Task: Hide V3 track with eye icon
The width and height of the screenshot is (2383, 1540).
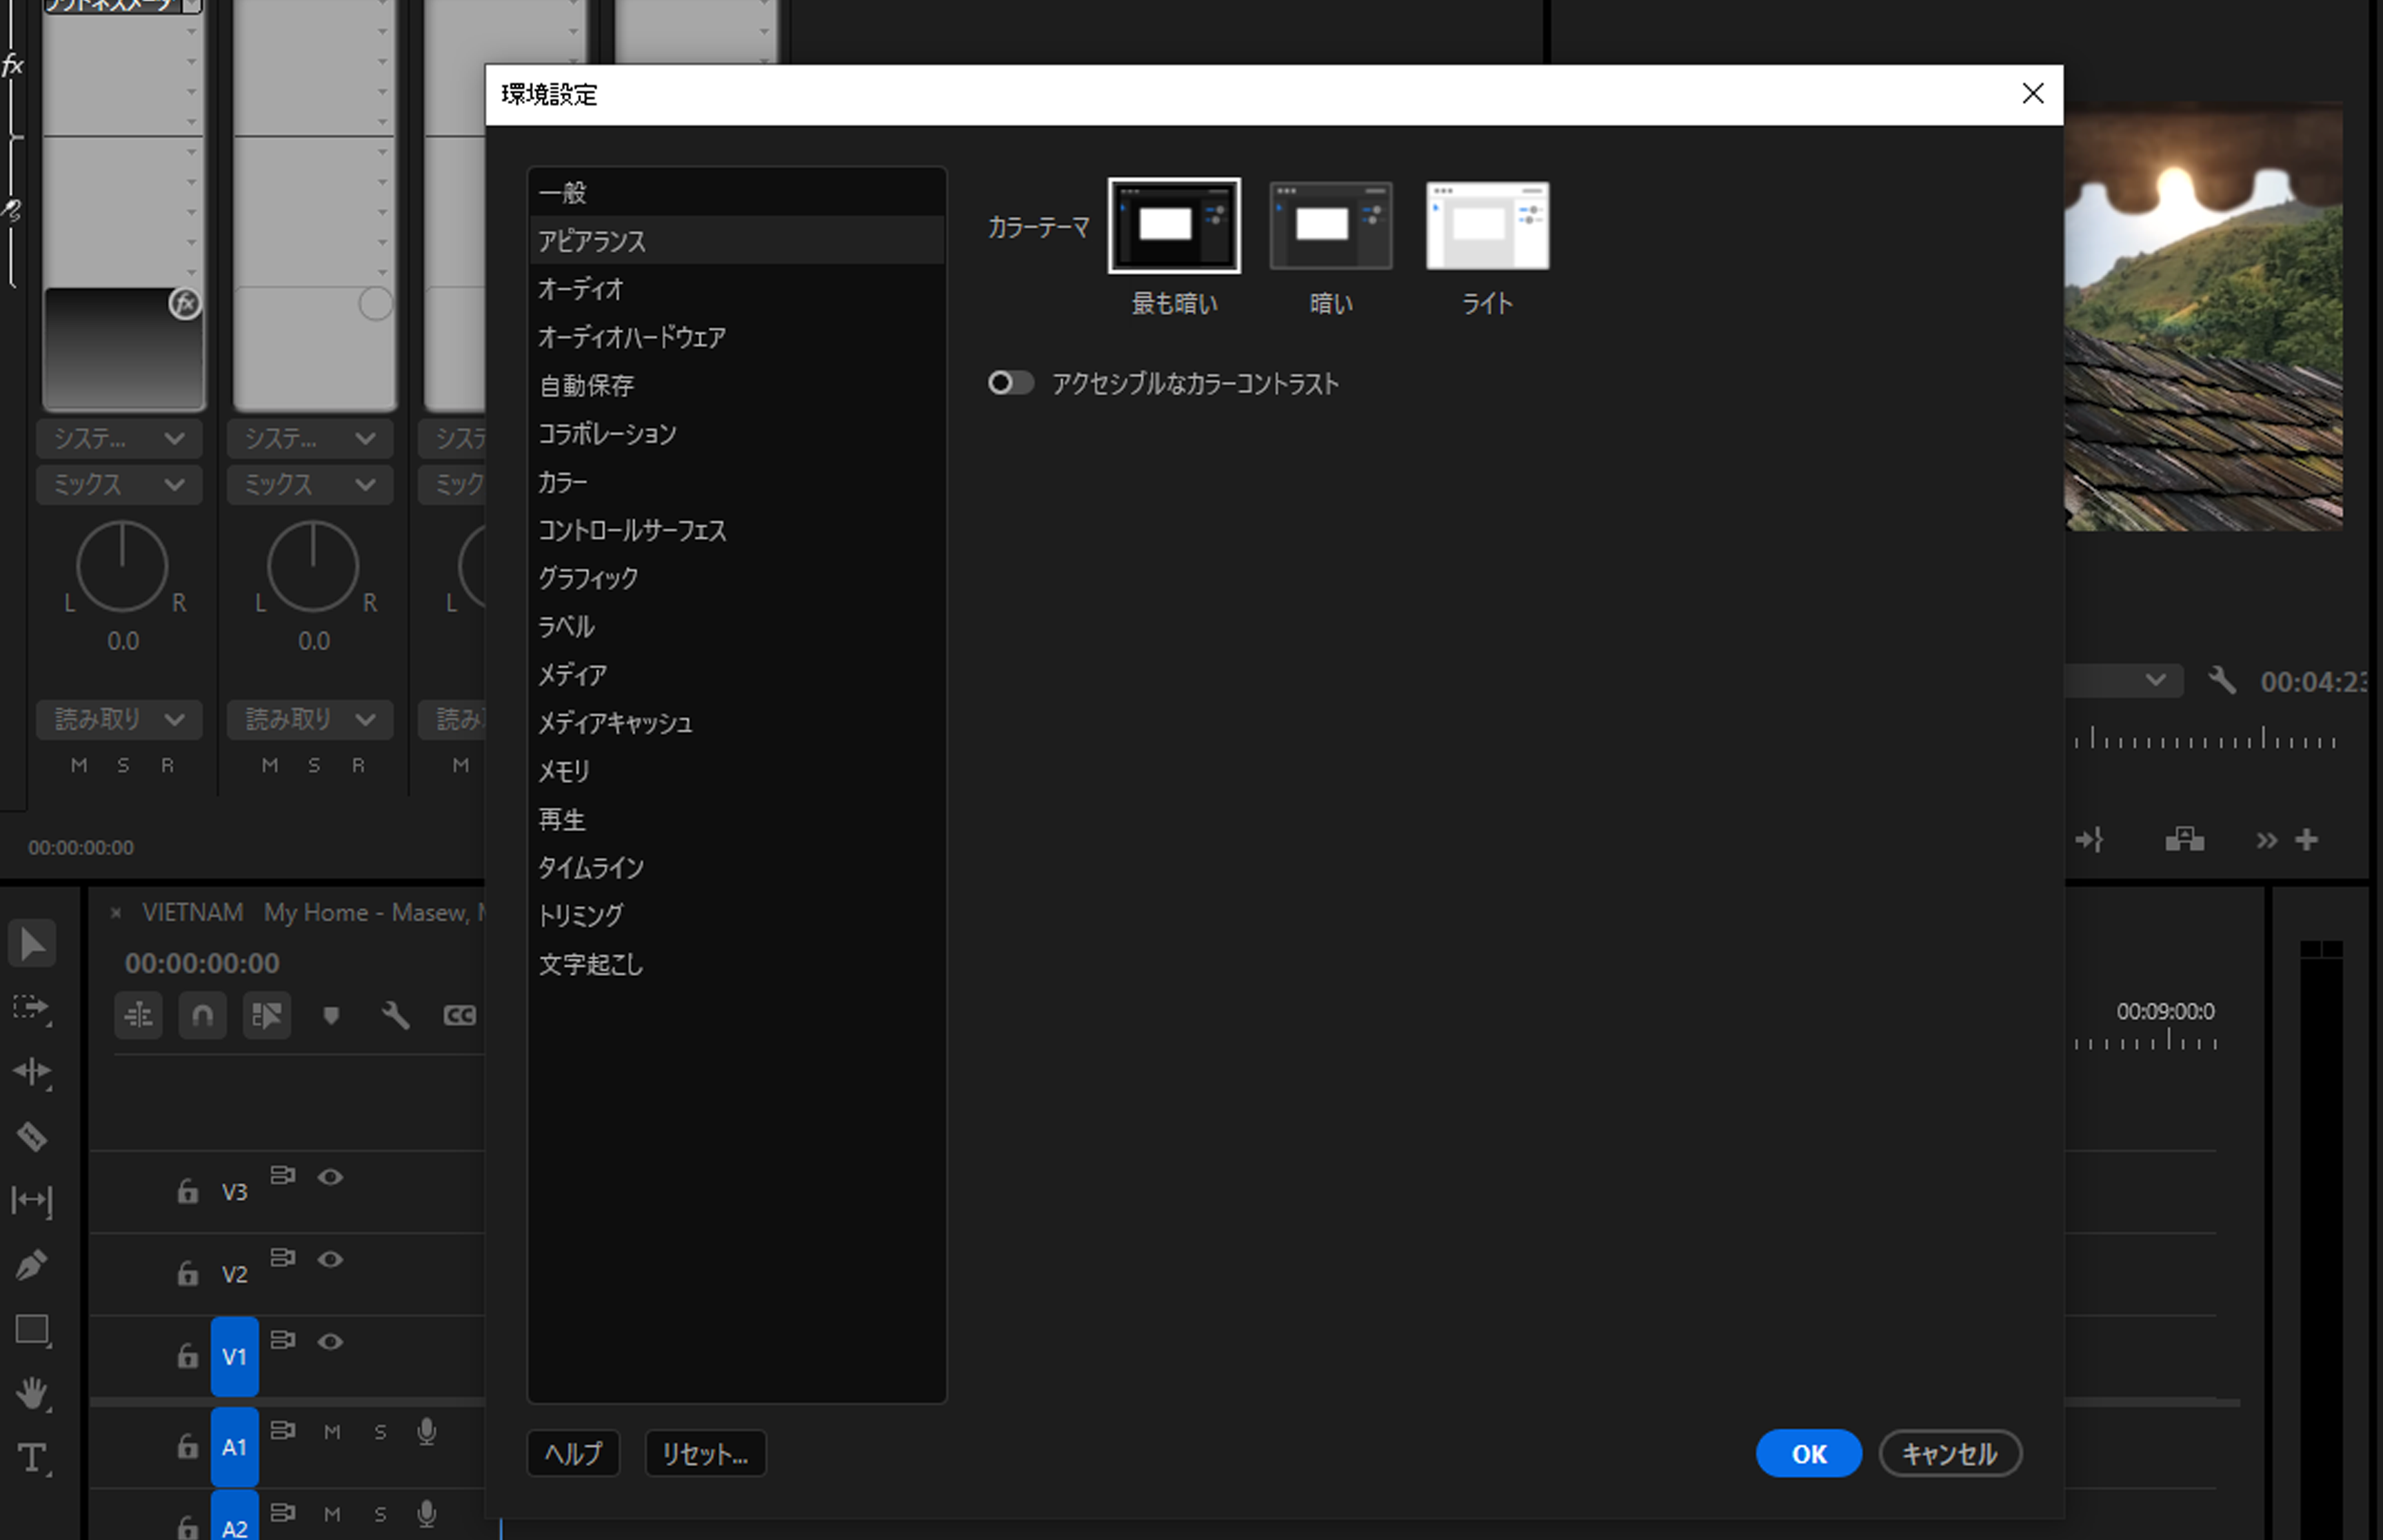Action: coord(330,1177)
